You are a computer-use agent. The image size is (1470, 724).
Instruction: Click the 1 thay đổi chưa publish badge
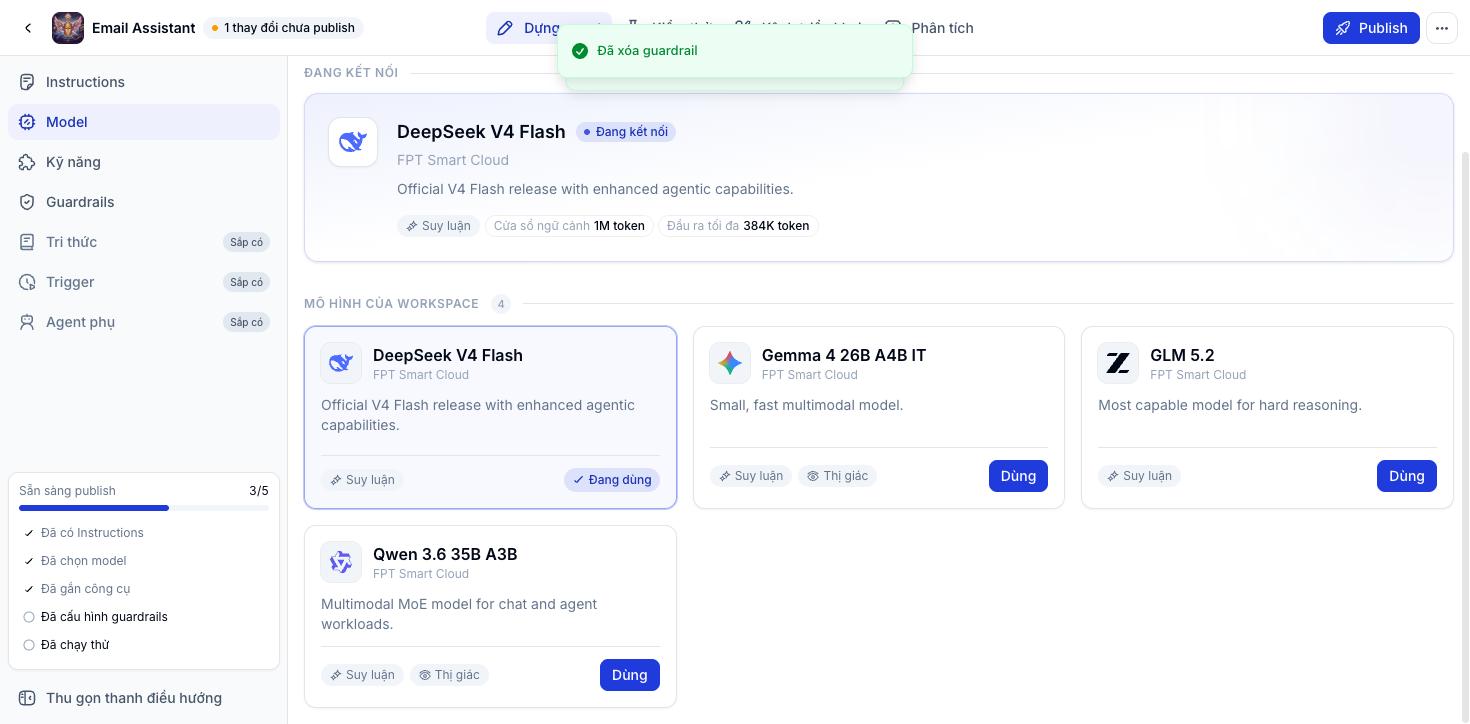[283, 28]
